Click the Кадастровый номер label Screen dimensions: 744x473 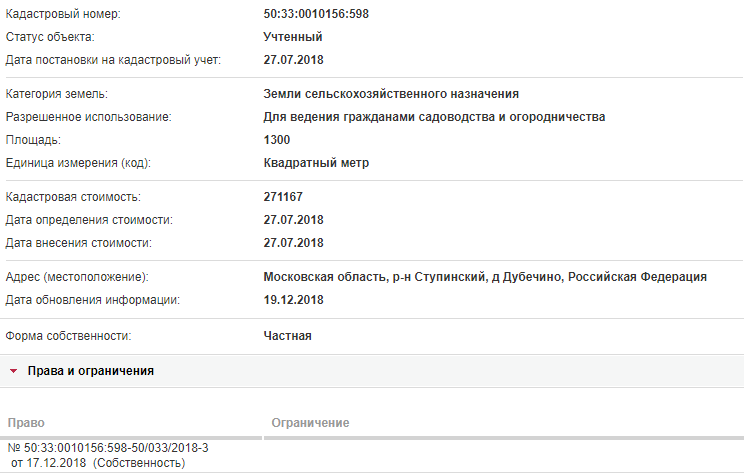63,14
